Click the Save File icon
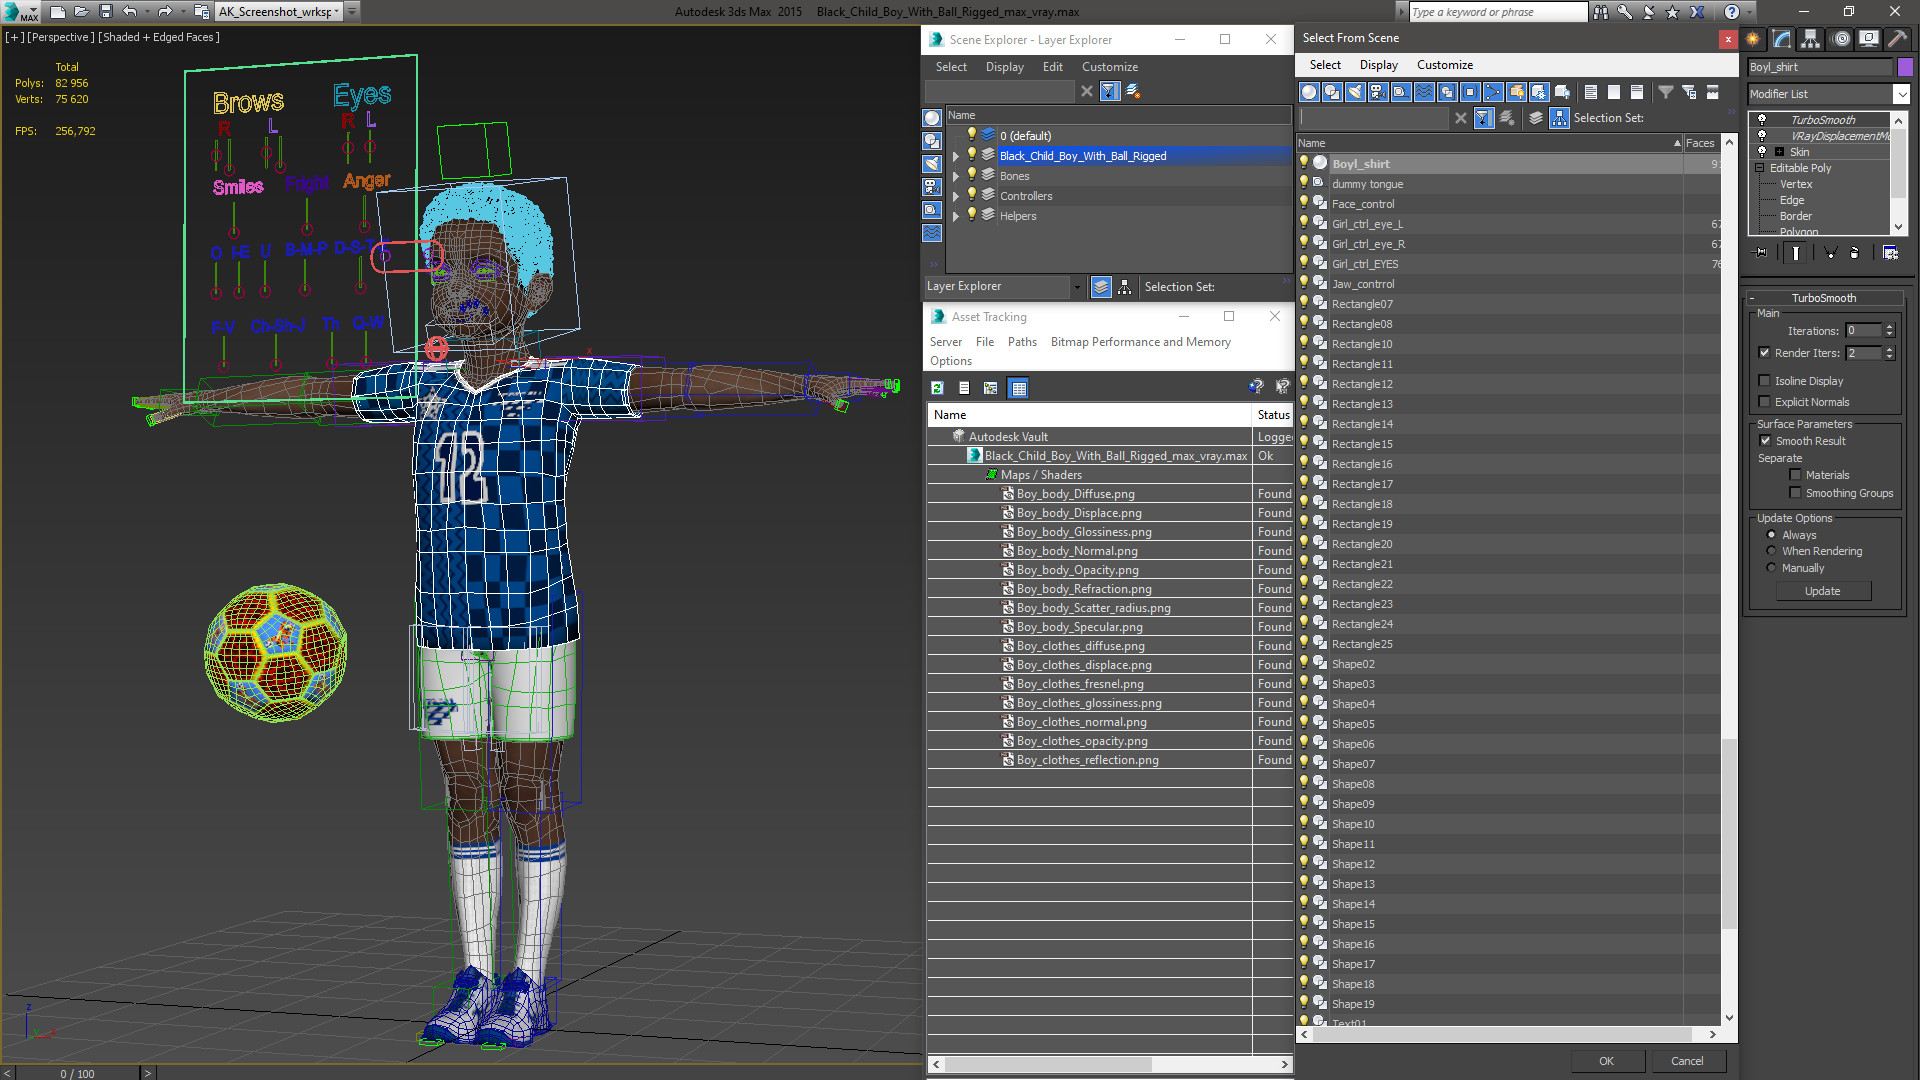1920x1080 pixels. [106, 12]
